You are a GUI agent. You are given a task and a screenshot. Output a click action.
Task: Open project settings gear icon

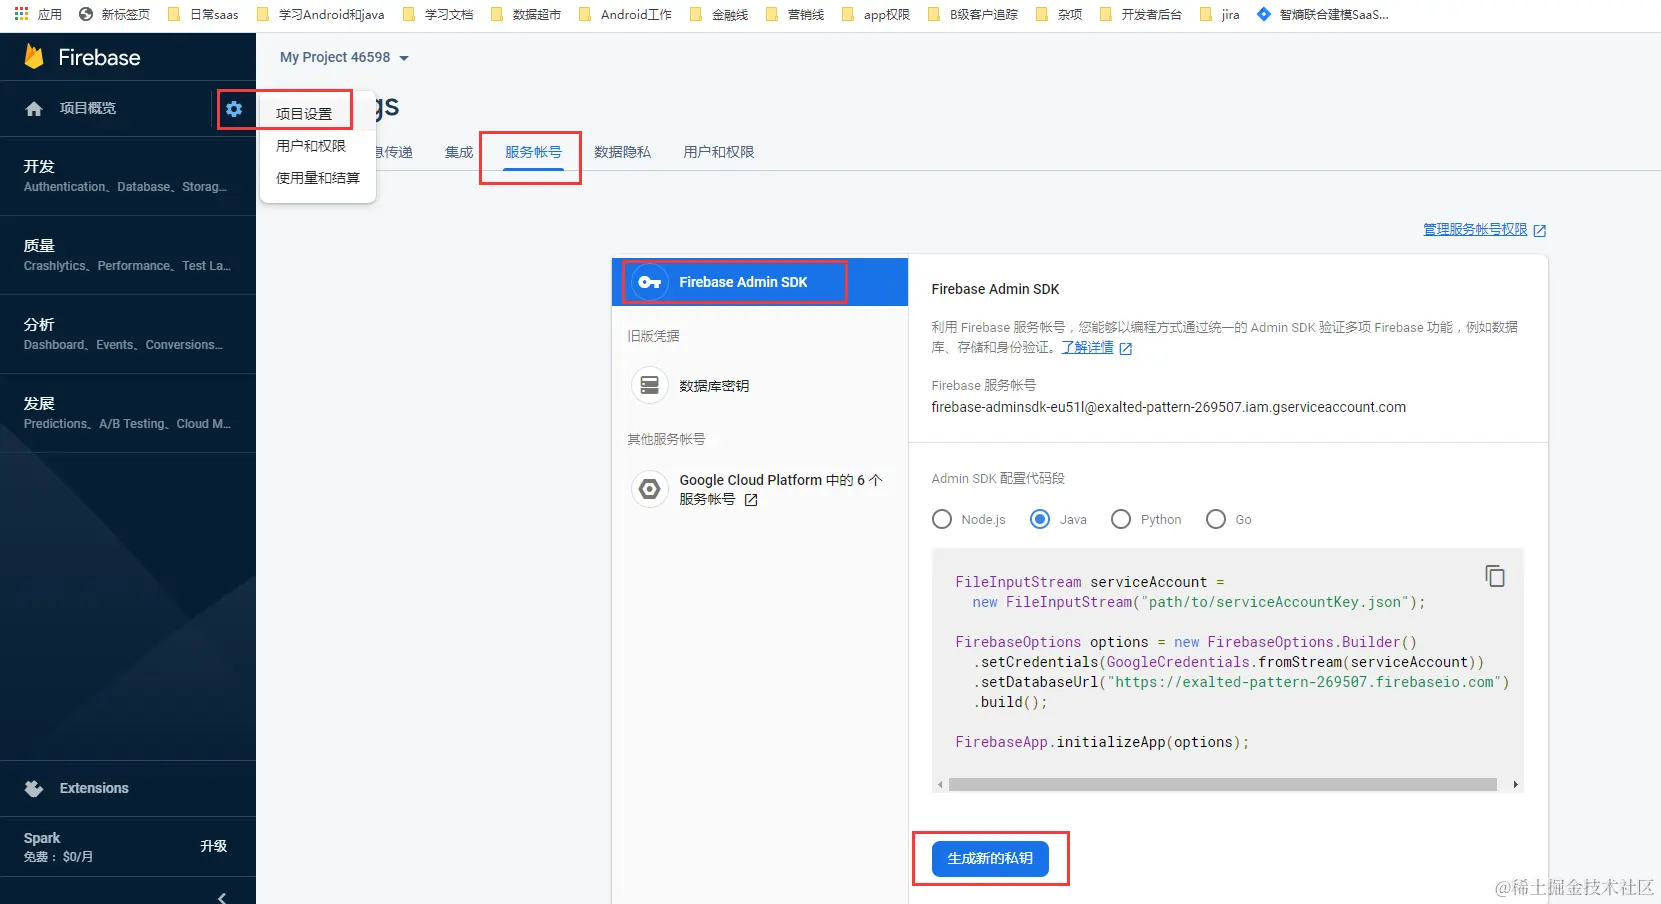pos(234,109)
